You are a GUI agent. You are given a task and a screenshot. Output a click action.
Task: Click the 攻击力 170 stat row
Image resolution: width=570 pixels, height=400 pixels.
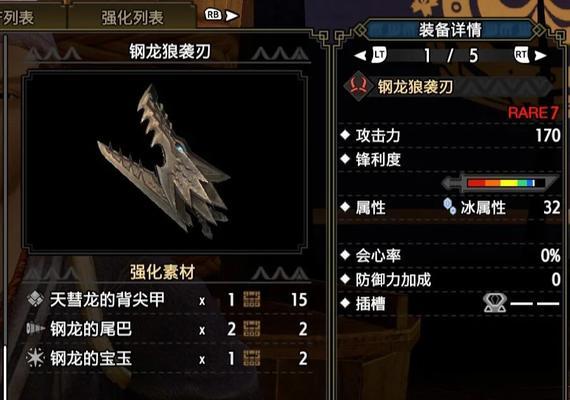point(450,135)
